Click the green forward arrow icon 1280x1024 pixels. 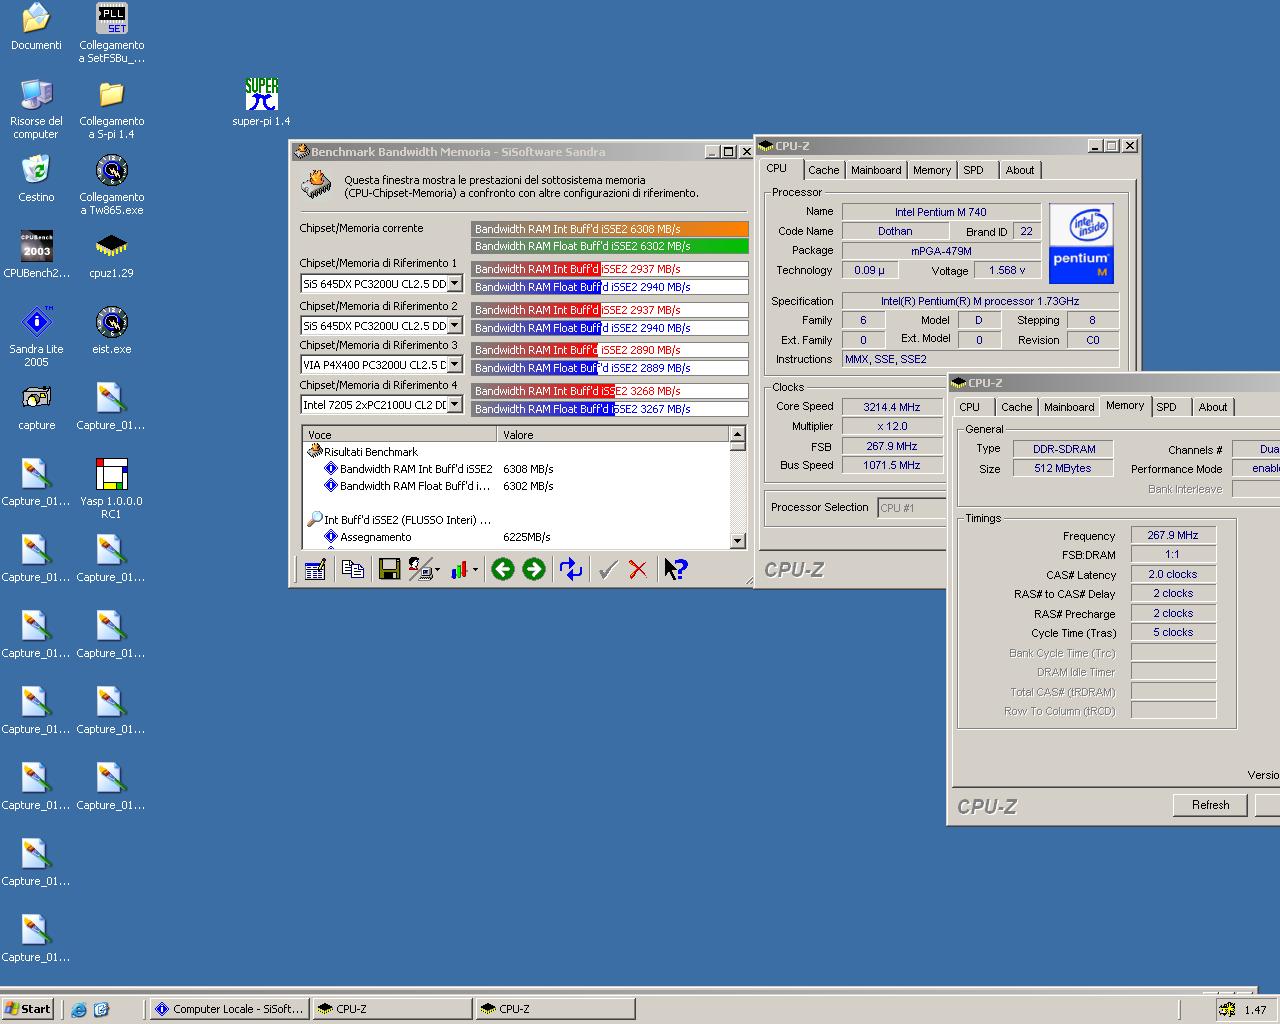point(534,569)
